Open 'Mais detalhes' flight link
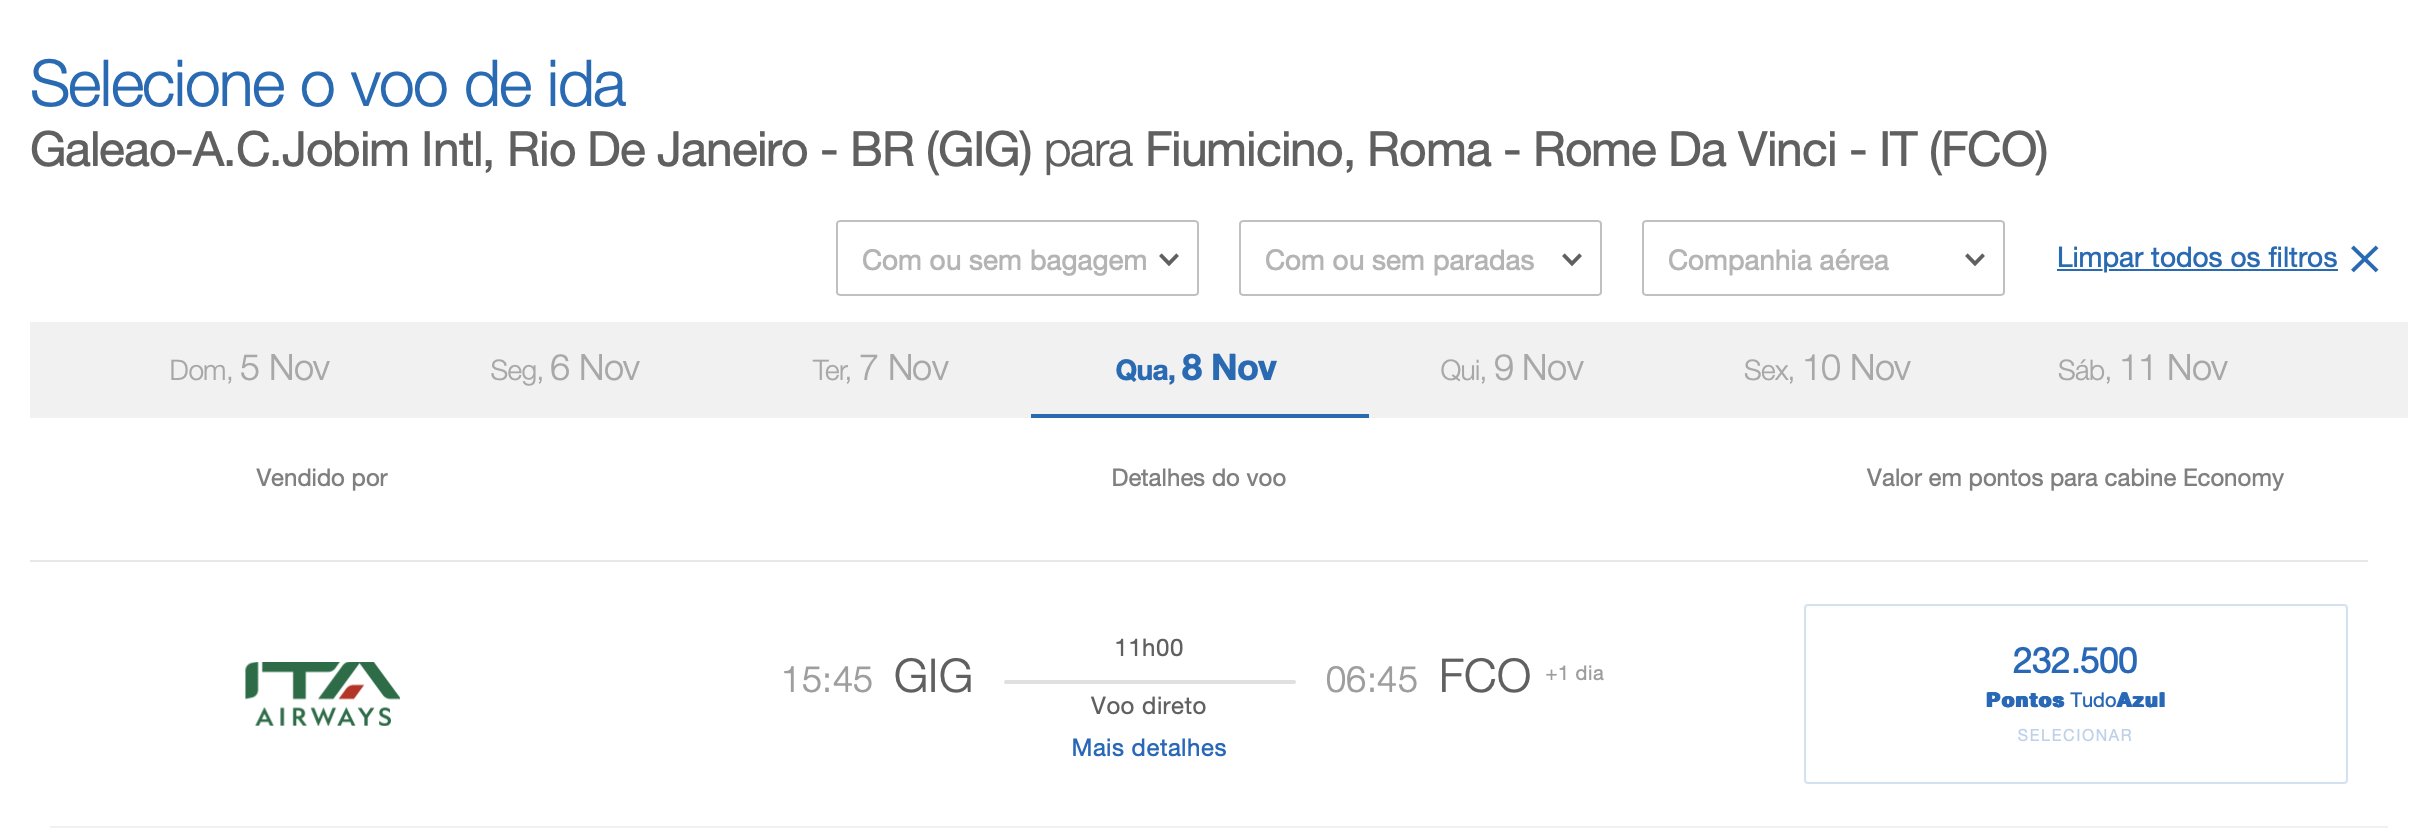The image size is (2436, 832). pos(1149,748)
